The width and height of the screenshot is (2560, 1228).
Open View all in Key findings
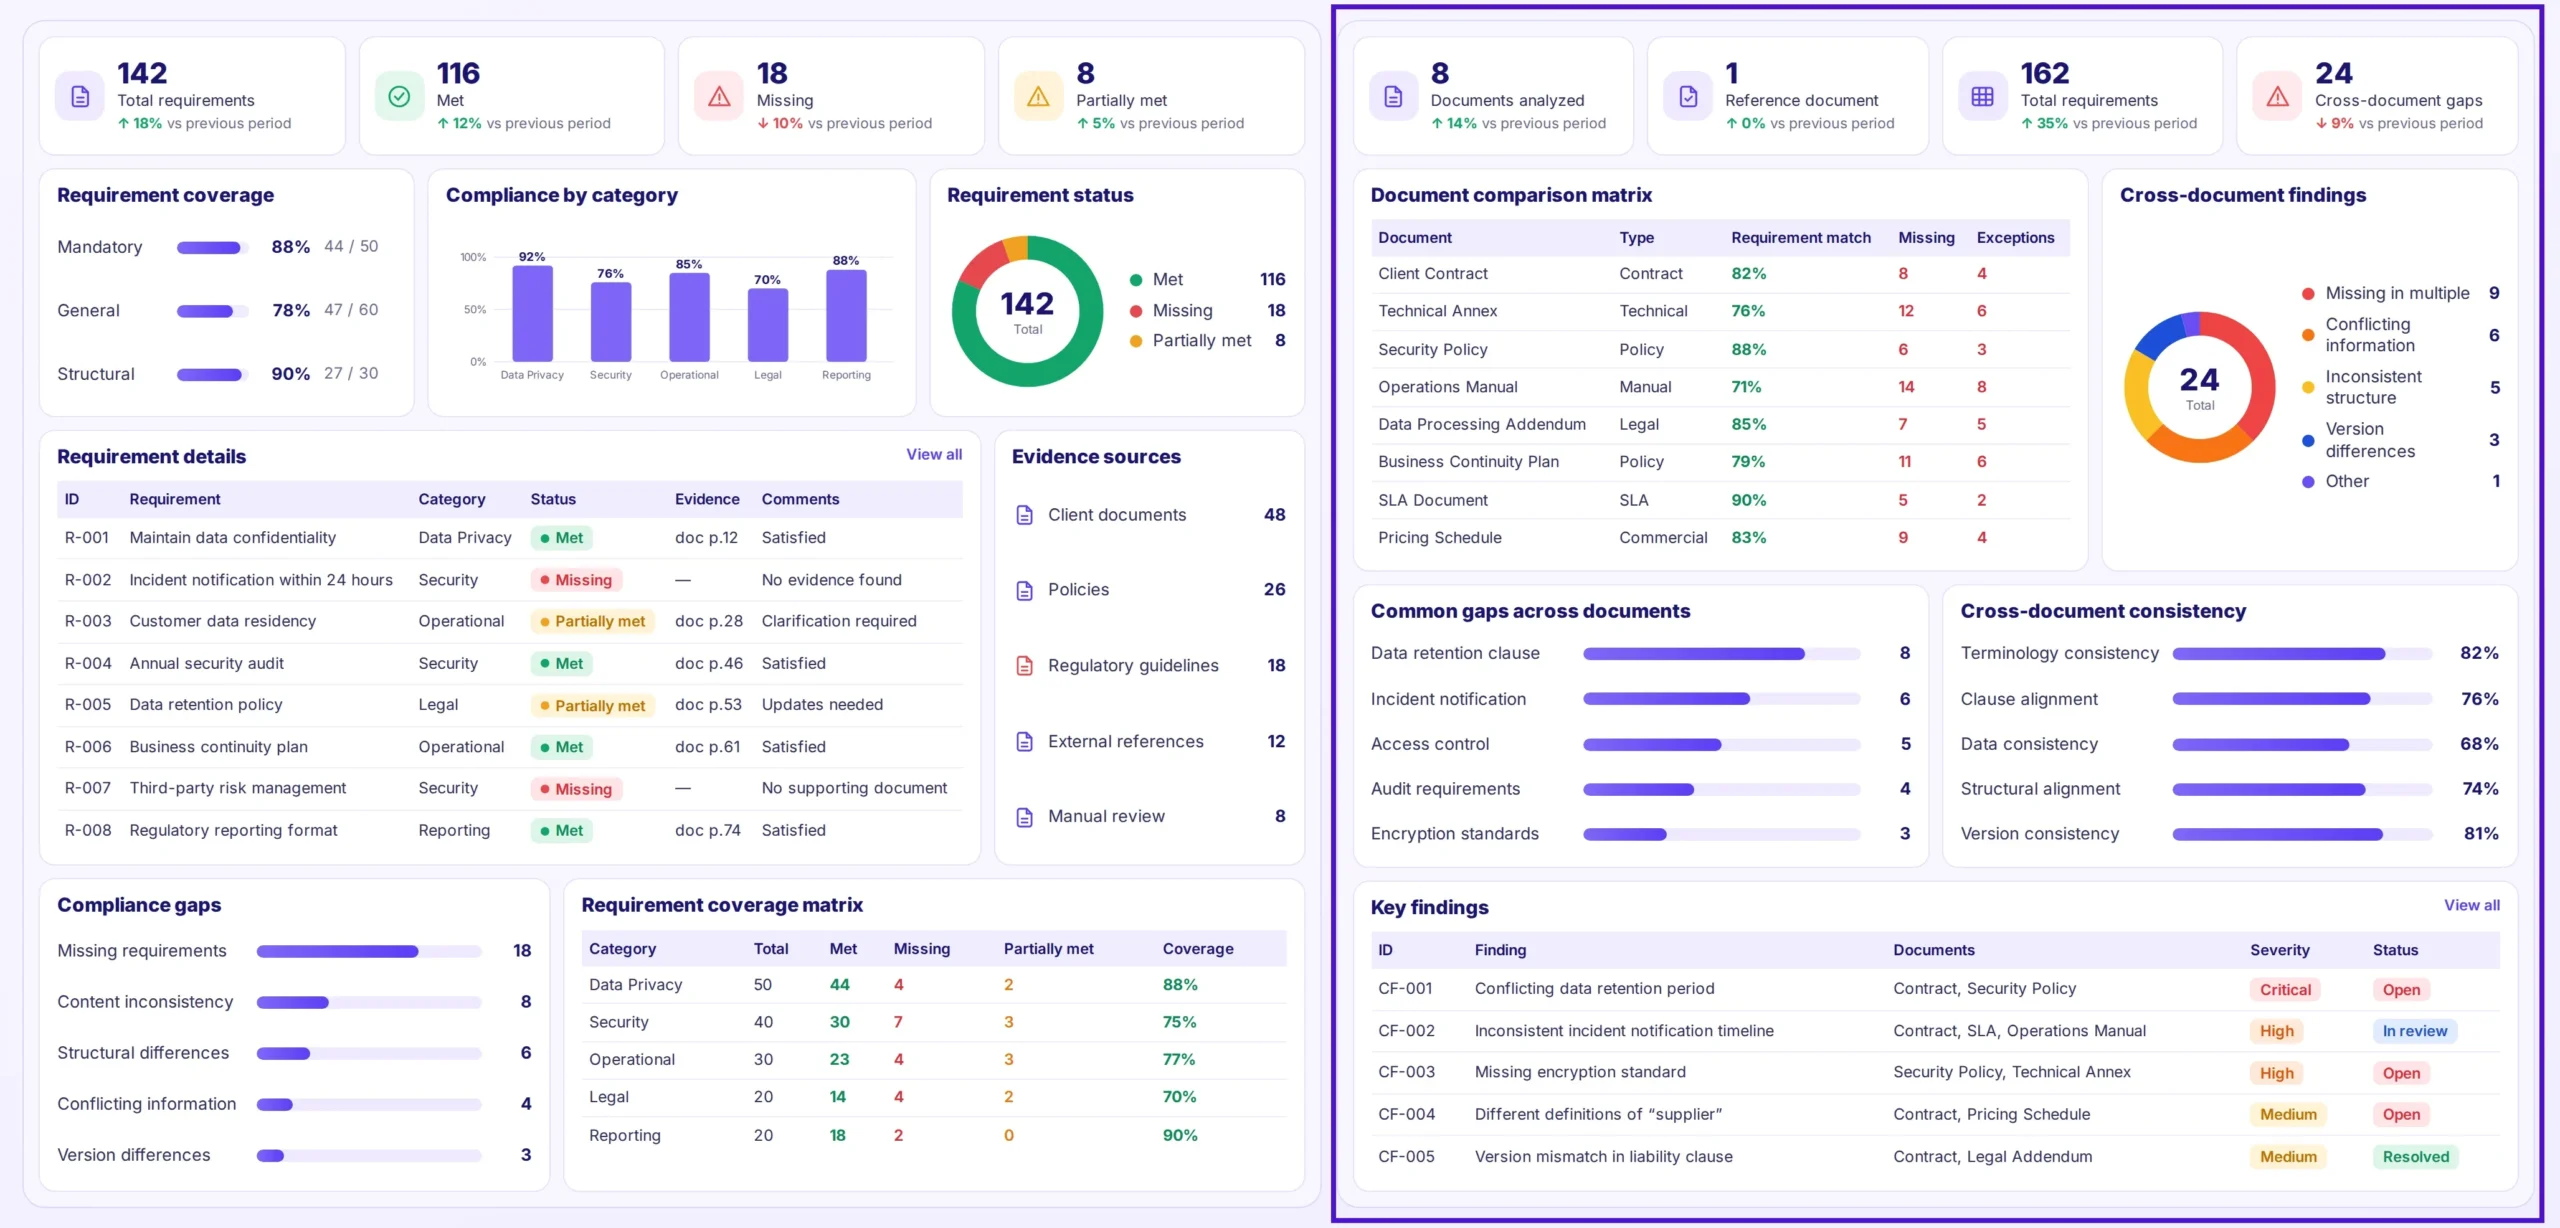tap(2472, 905)
